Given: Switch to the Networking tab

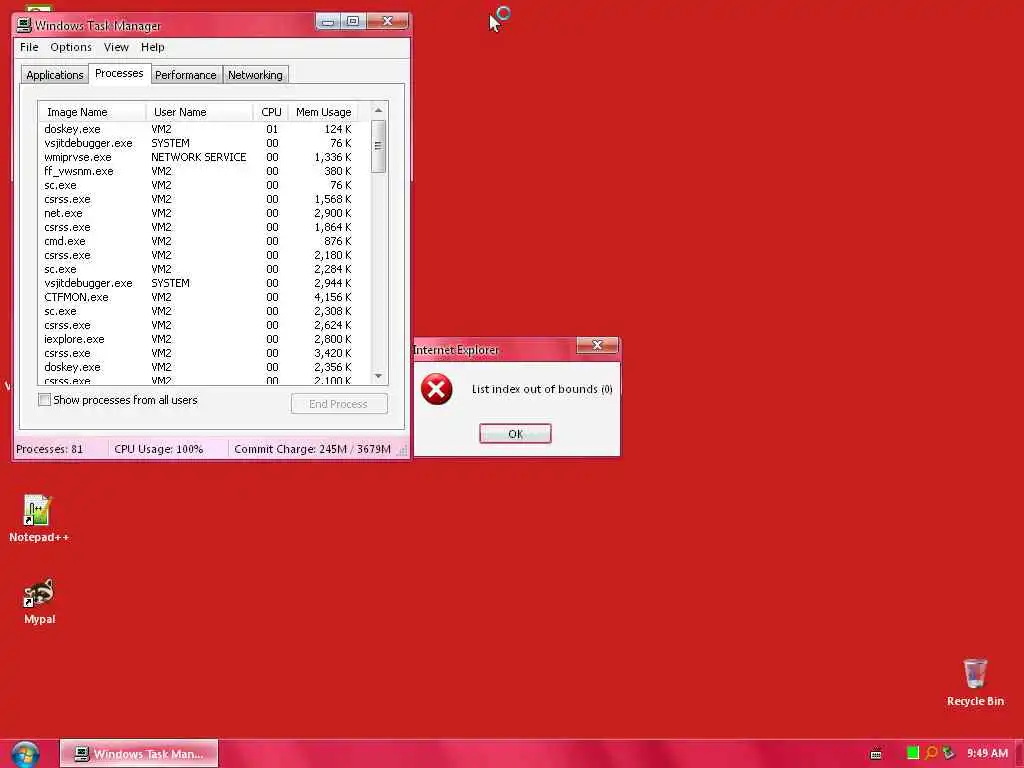Looking at the screenshot, I should point(255,75).
